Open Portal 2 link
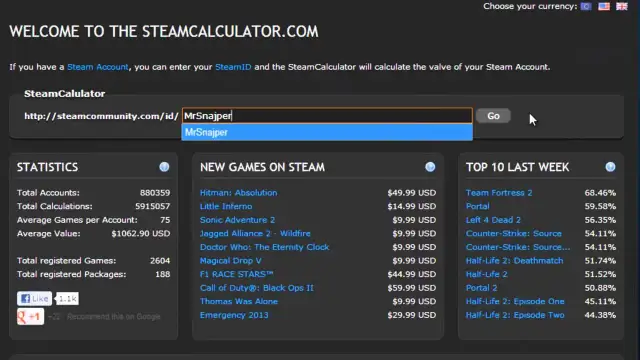This screenshot has width=640, height=360. coord(482,288)
